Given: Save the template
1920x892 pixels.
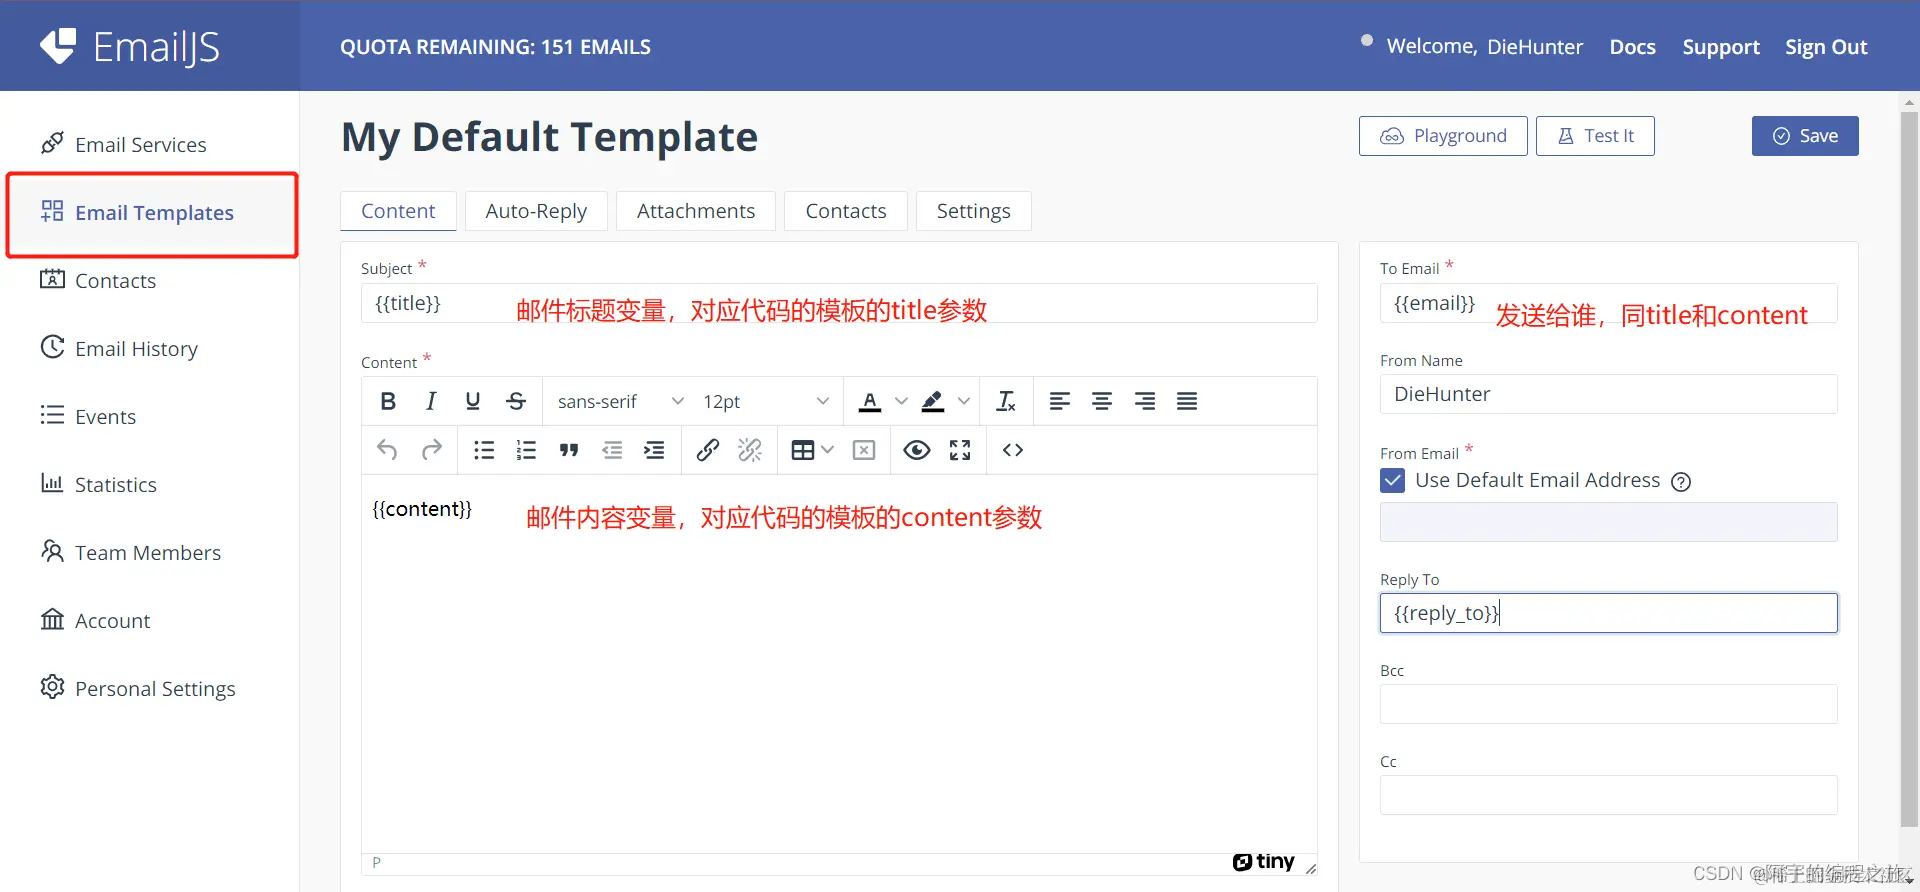Looking at the screenshot, I should (1805, 136).
